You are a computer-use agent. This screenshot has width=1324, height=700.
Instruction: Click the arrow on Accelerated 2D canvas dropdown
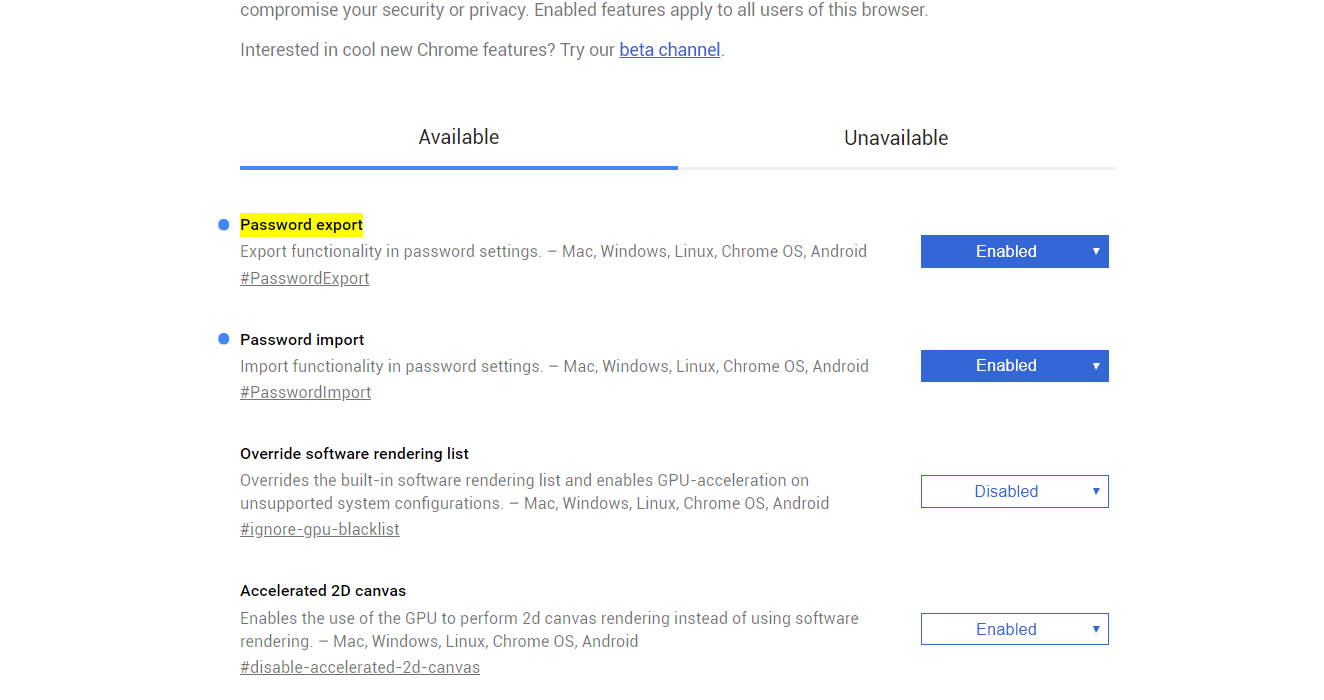coord(1096,629)
